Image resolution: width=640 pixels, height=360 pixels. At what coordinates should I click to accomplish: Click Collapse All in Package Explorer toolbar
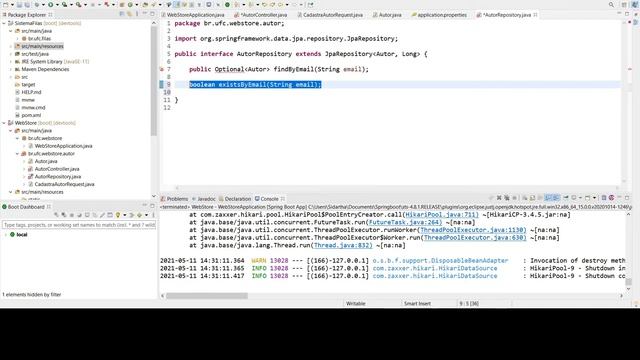tap(121, 14)
